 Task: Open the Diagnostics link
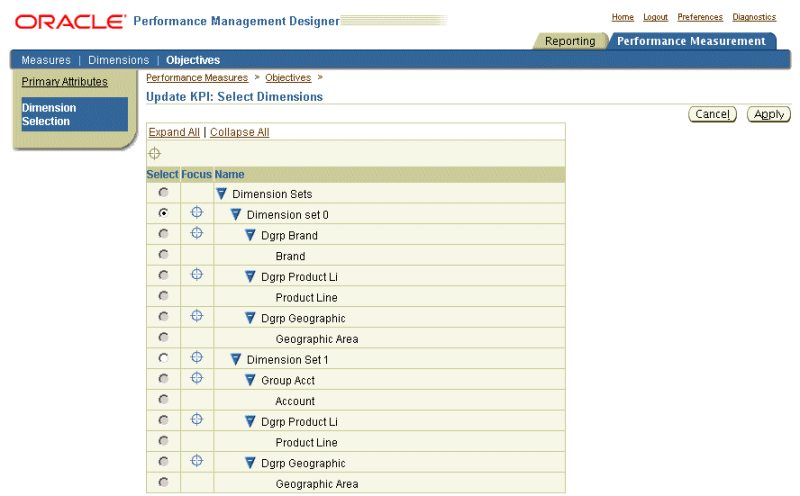[754, 17]
